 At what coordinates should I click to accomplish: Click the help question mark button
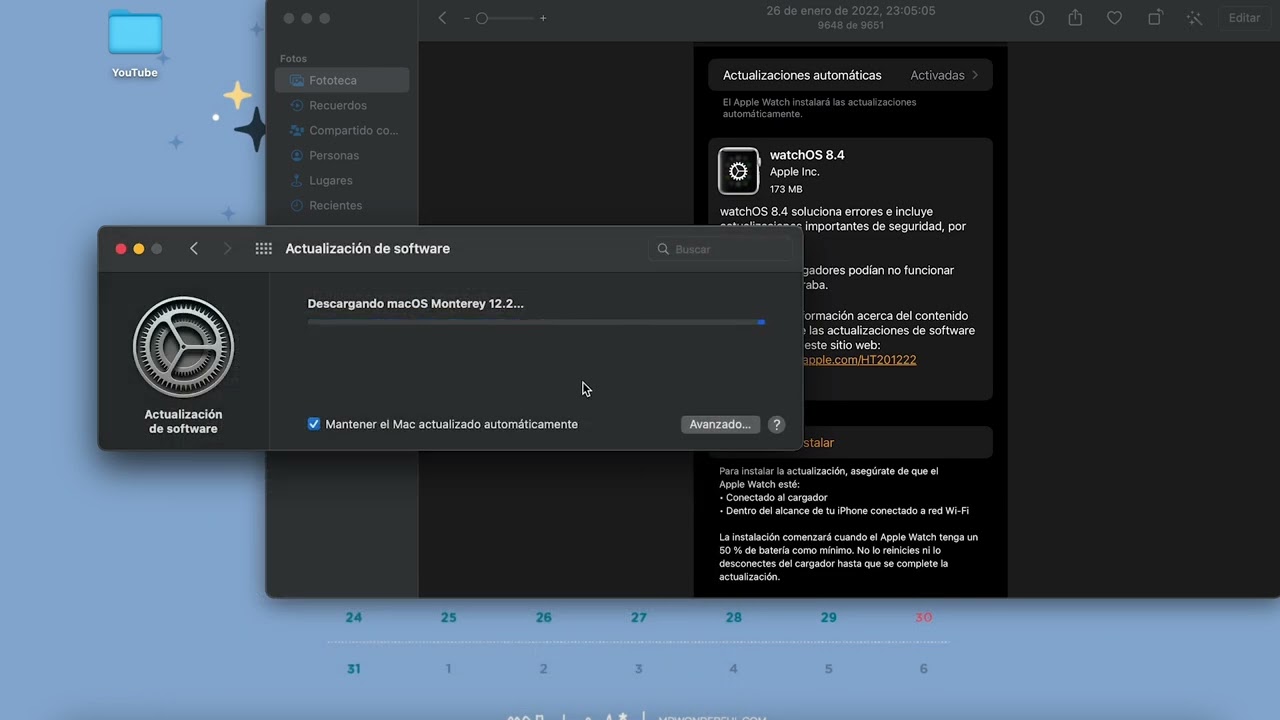[776, 424]
